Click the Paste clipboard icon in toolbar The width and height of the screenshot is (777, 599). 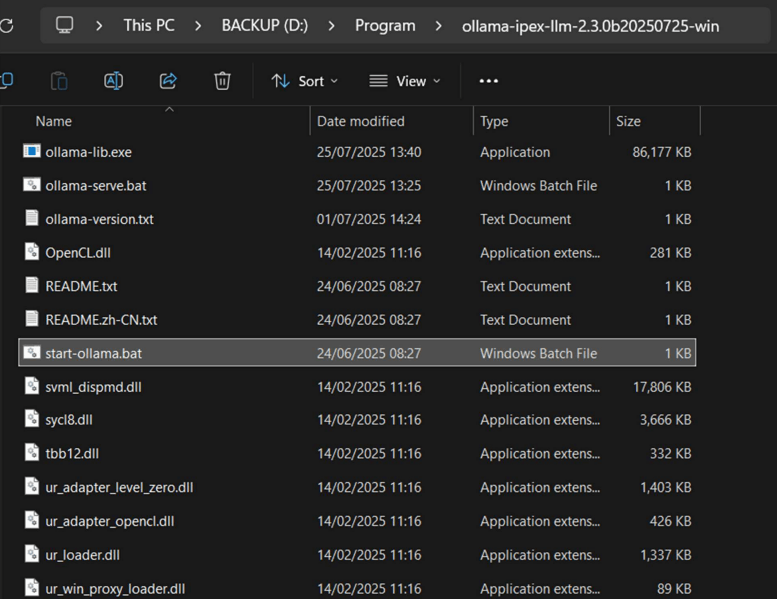[x=59, y=81]
